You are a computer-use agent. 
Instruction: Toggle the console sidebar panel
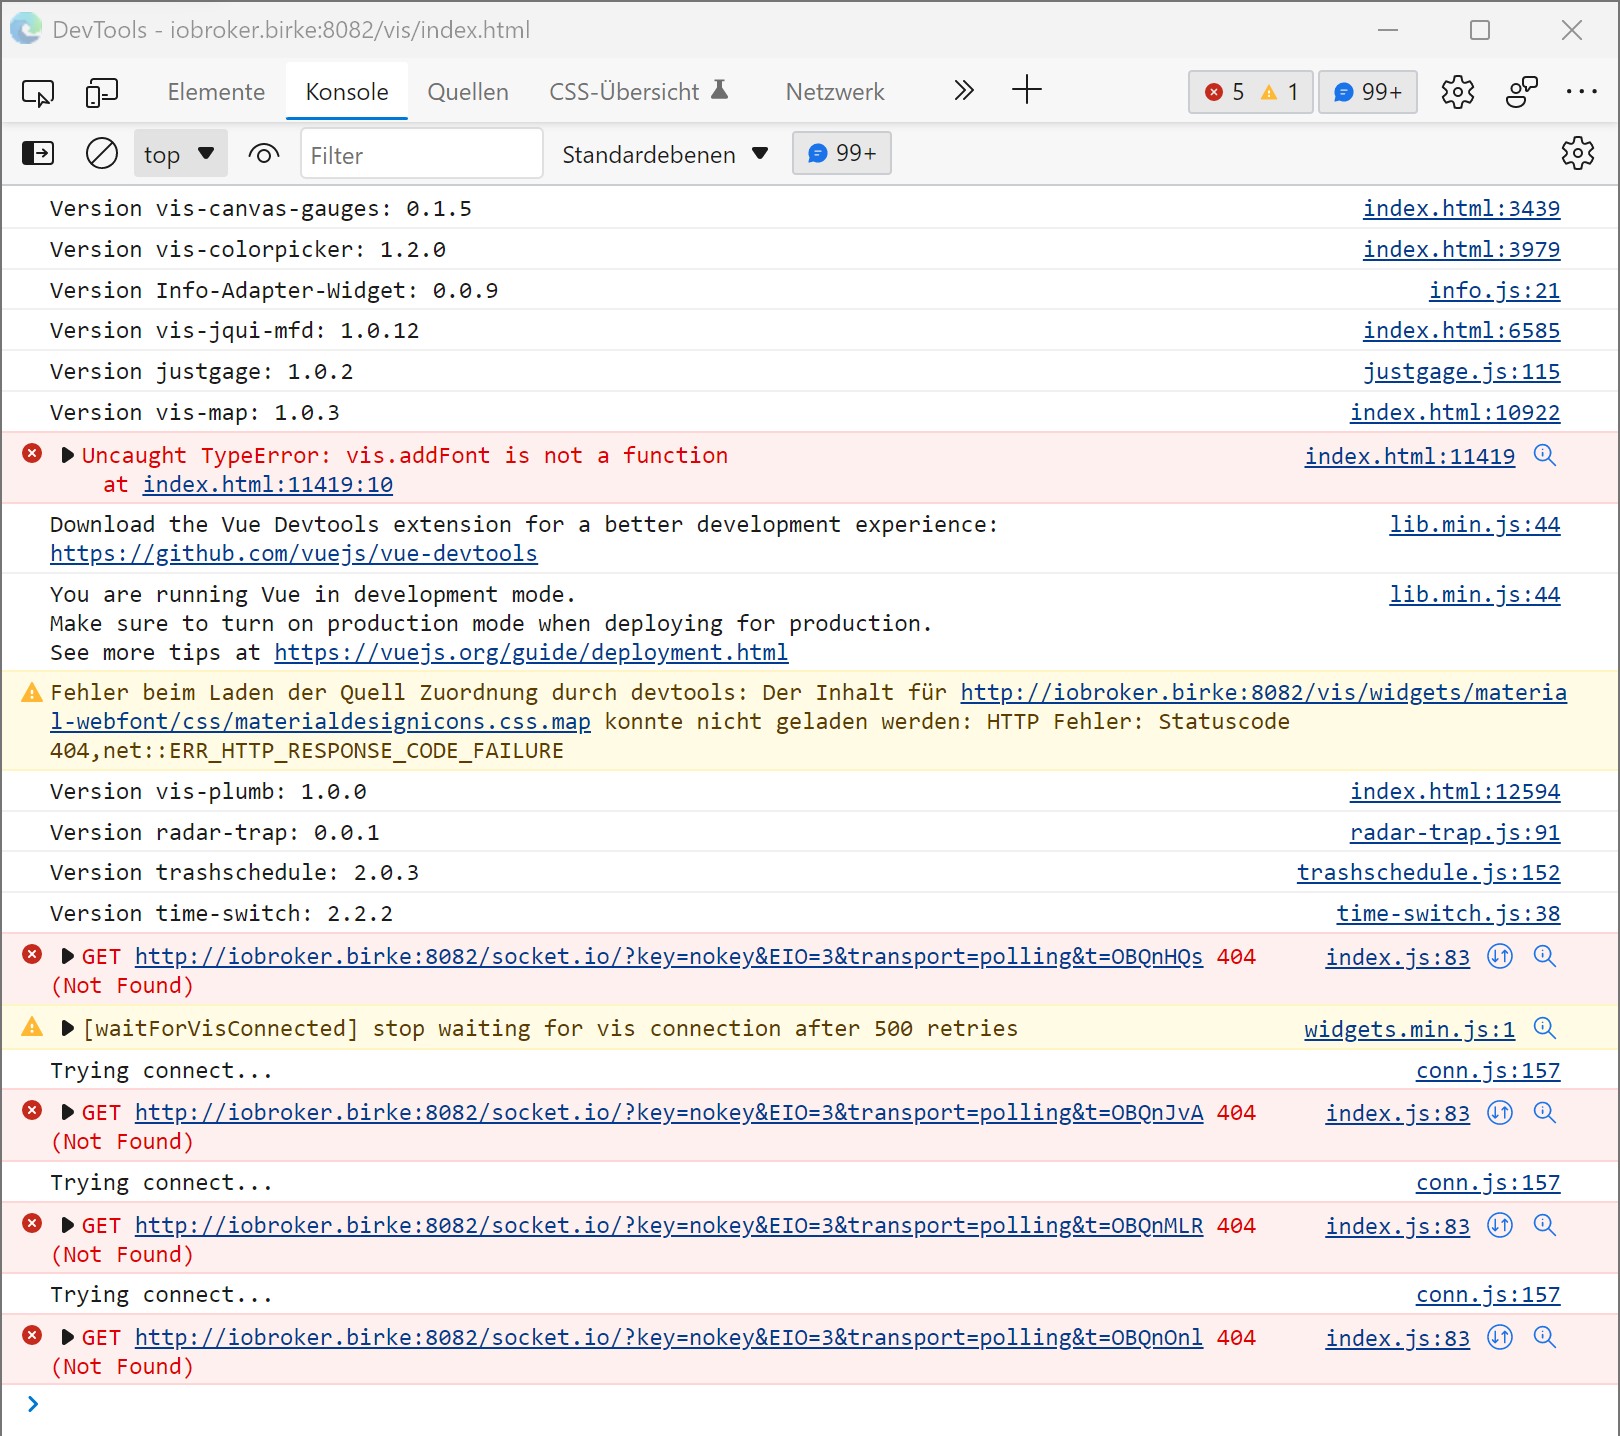[x=38, y=154]
